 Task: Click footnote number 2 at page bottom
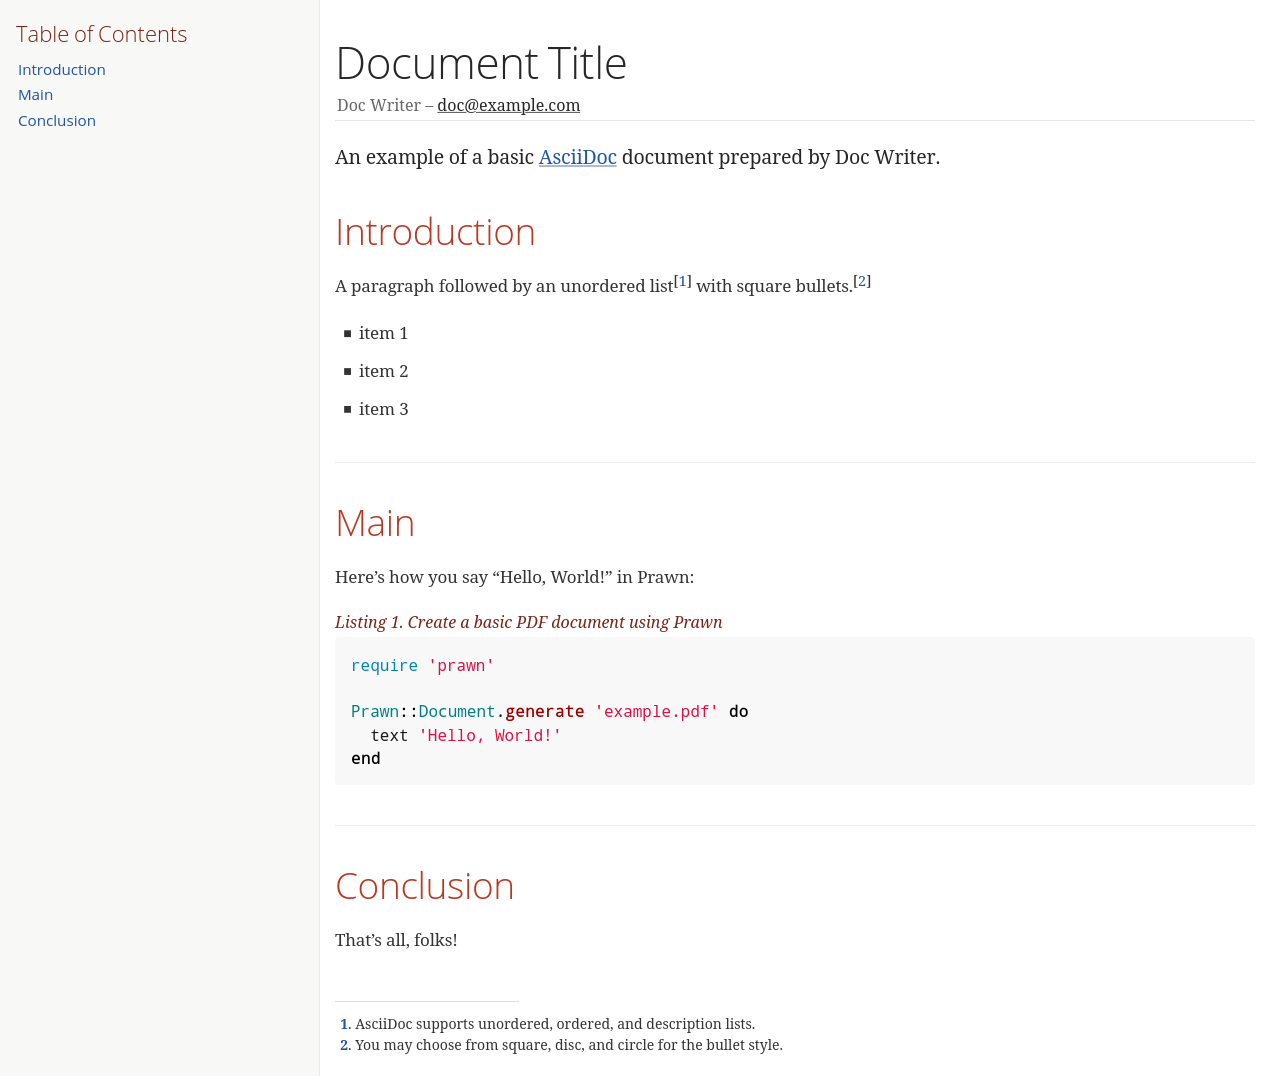coord(345,1045)
